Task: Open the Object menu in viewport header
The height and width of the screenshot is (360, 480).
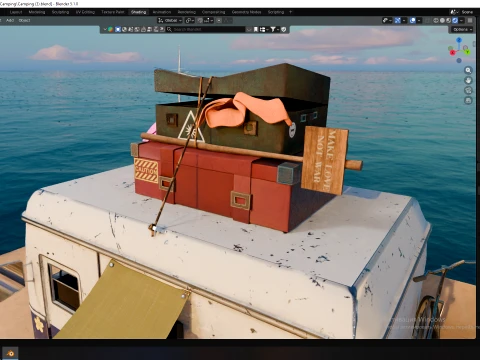Action: coord(24,20)
